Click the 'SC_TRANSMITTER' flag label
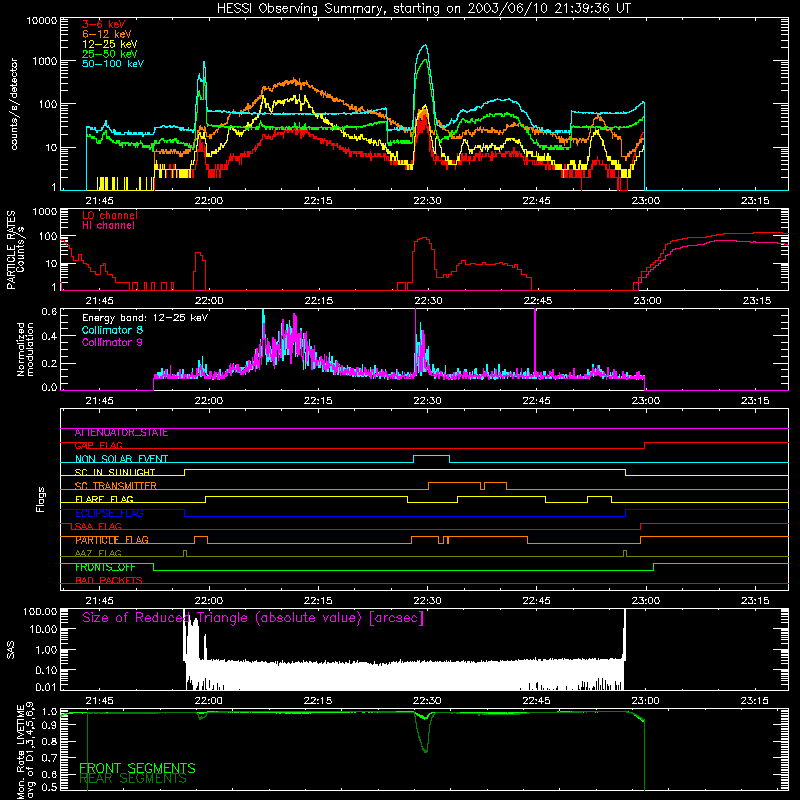The width and height of the screenshot is (800, 800). [x=115, y=486]
